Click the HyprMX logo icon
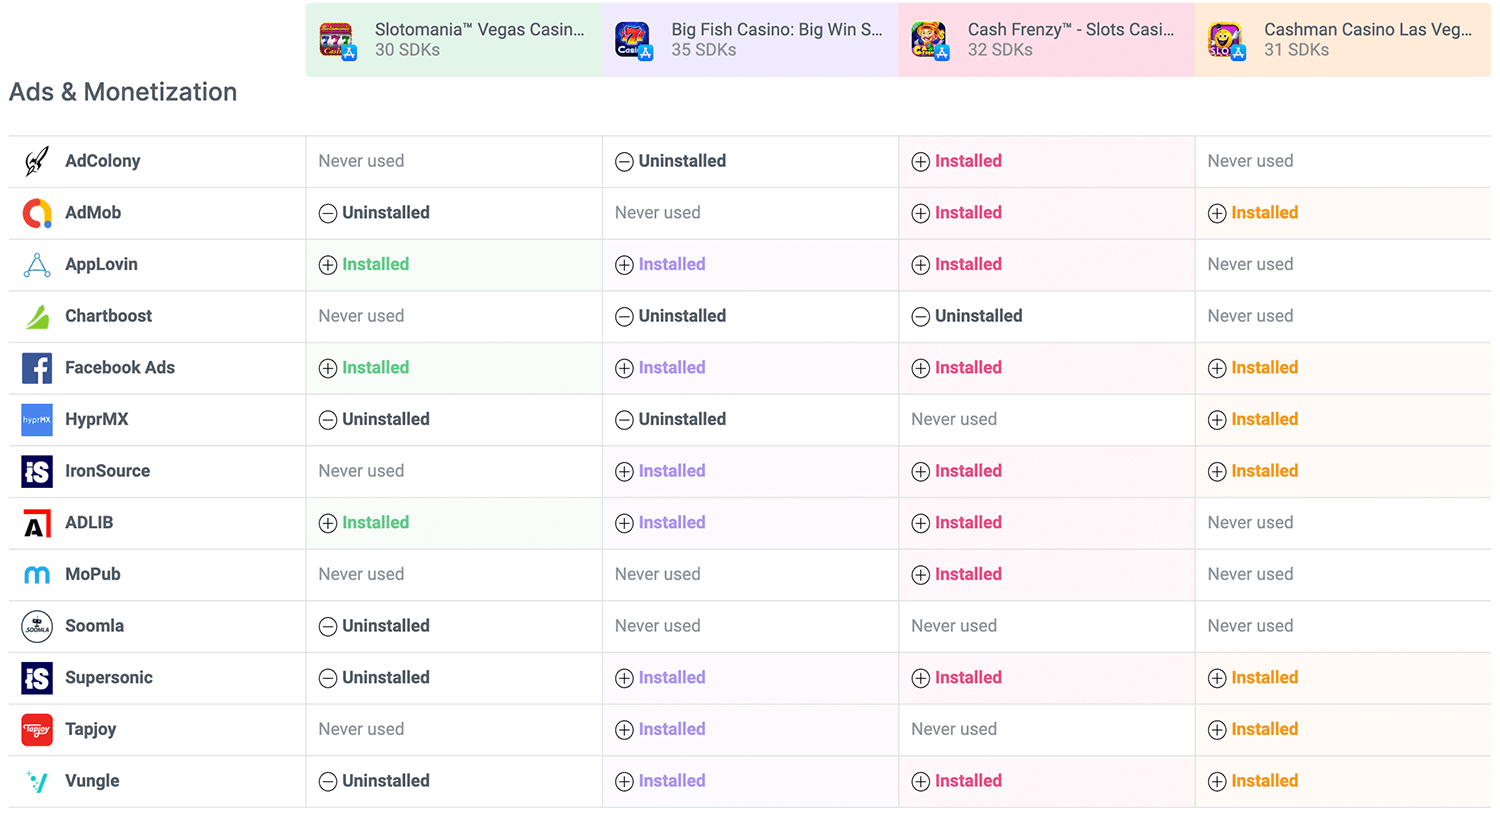This screenshot has width=1500, height=813. tap(37, 420)
